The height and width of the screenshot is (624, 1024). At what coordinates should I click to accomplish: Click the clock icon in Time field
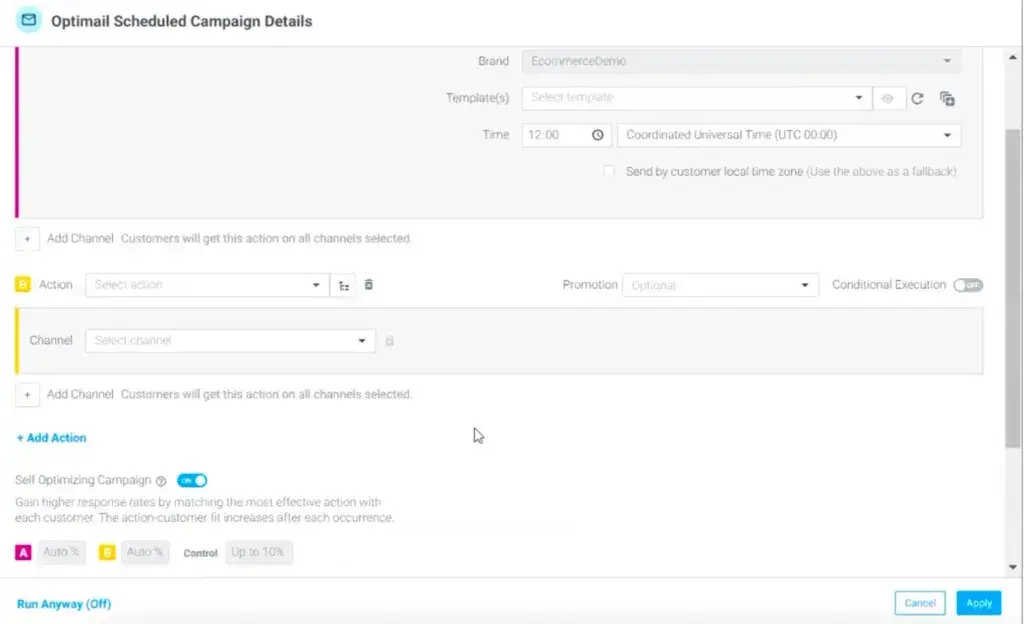tap(598, 135)
